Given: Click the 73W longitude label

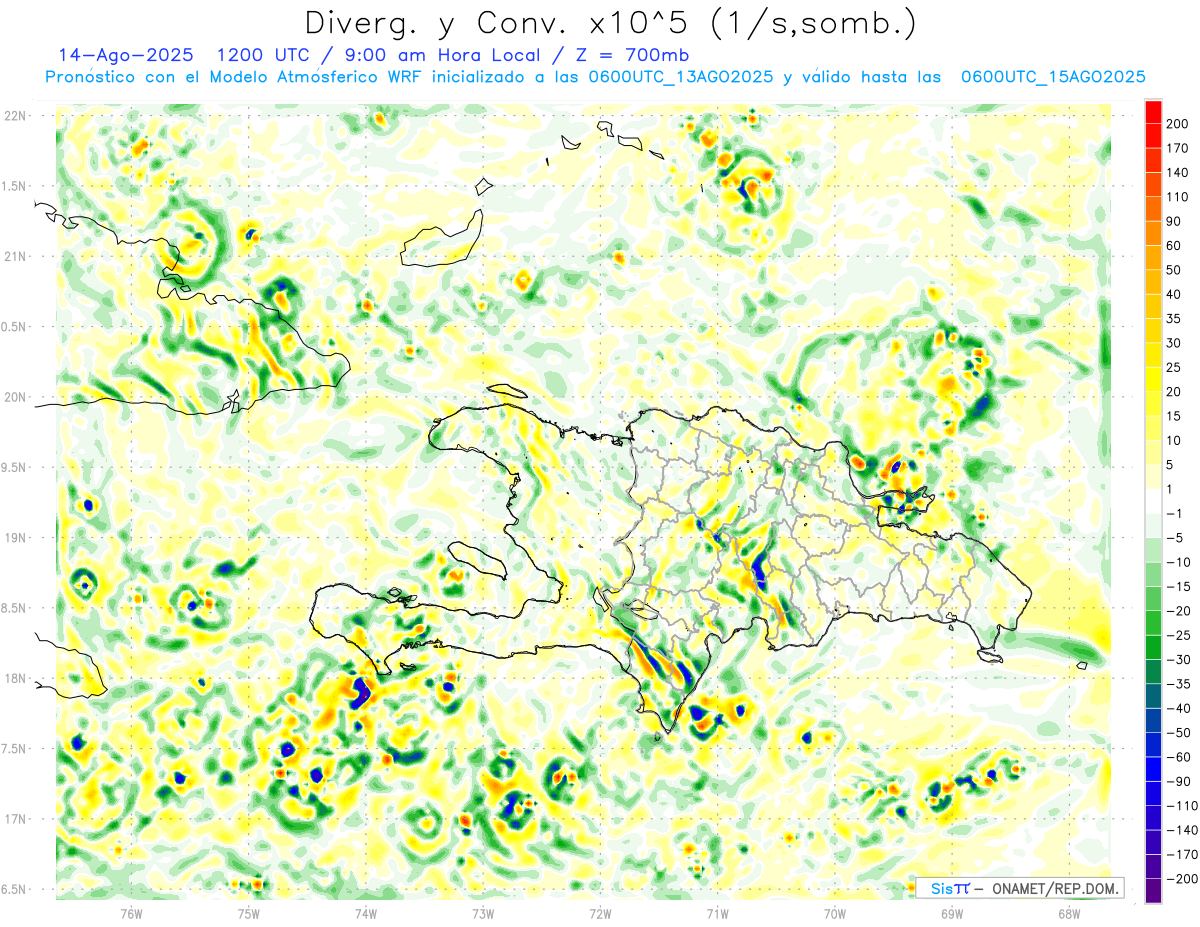Looking at the screenshot, I should click(483, 912).
